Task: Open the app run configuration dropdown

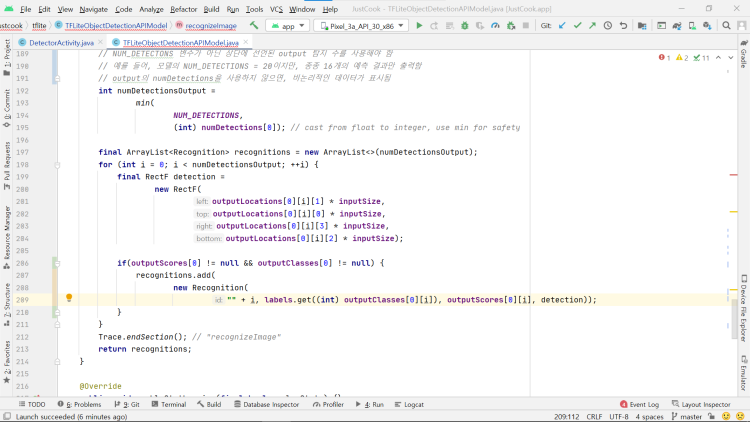Action: coord(288,25)
